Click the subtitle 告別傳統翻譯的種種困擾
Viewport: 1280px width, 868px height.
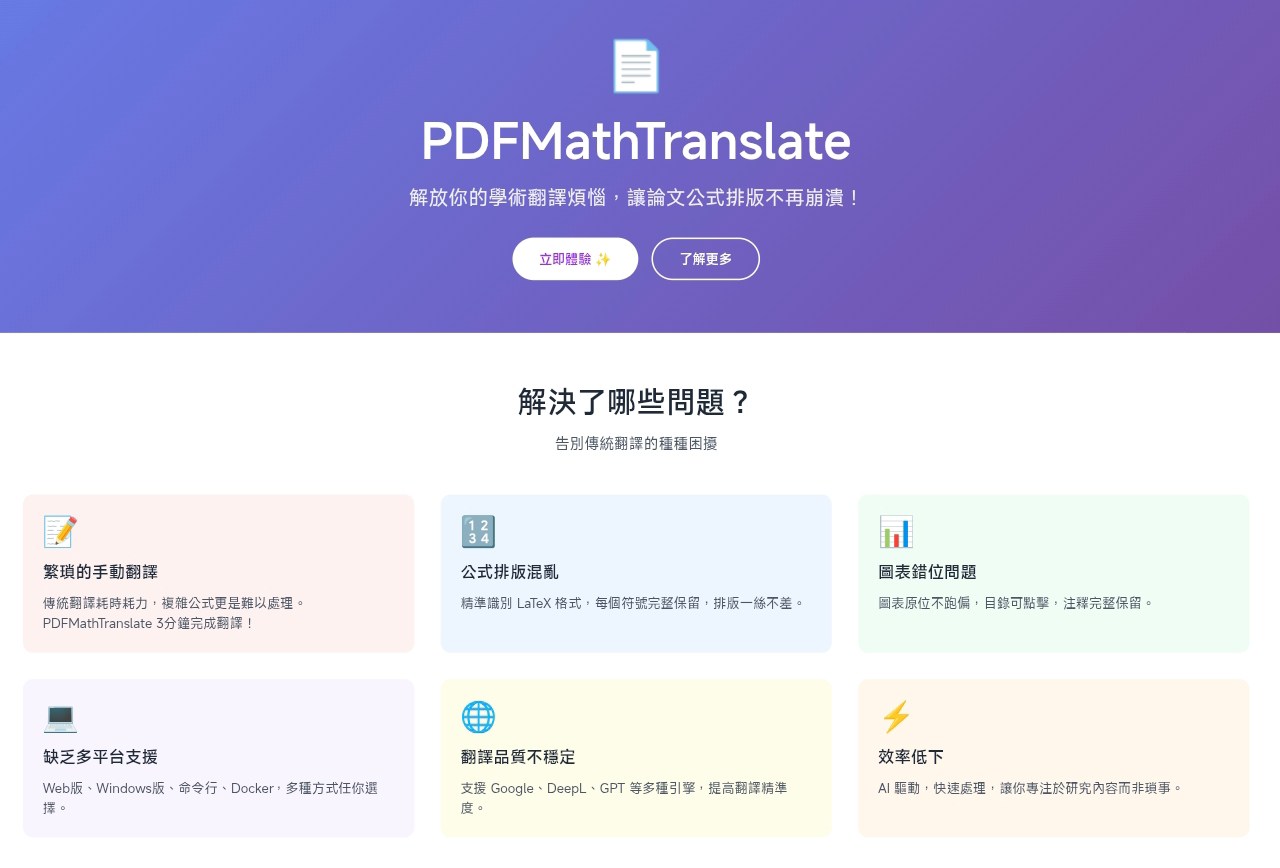(x=636, y=443)
